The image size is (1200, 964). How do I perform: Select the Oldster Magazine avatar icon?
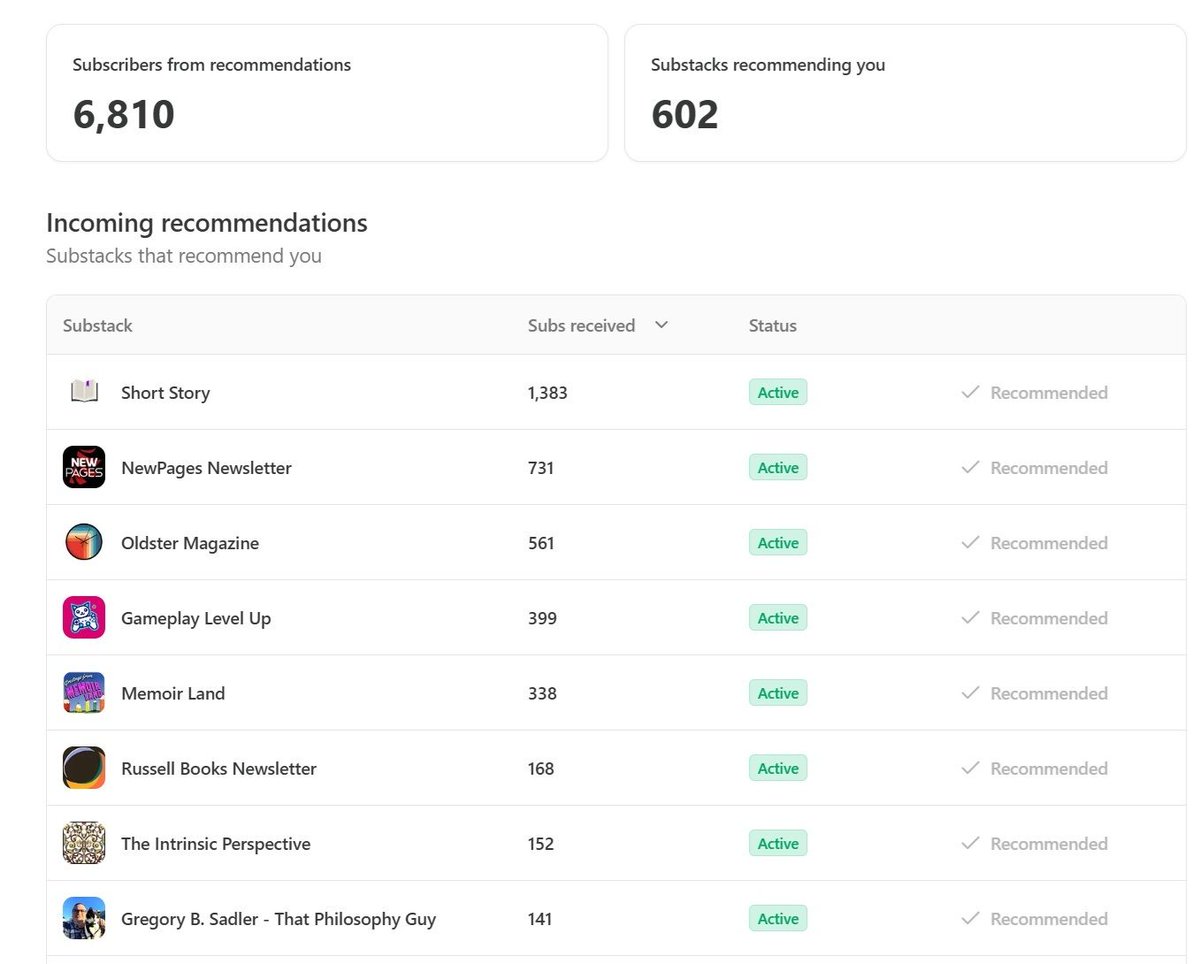[x=84, y=542]
